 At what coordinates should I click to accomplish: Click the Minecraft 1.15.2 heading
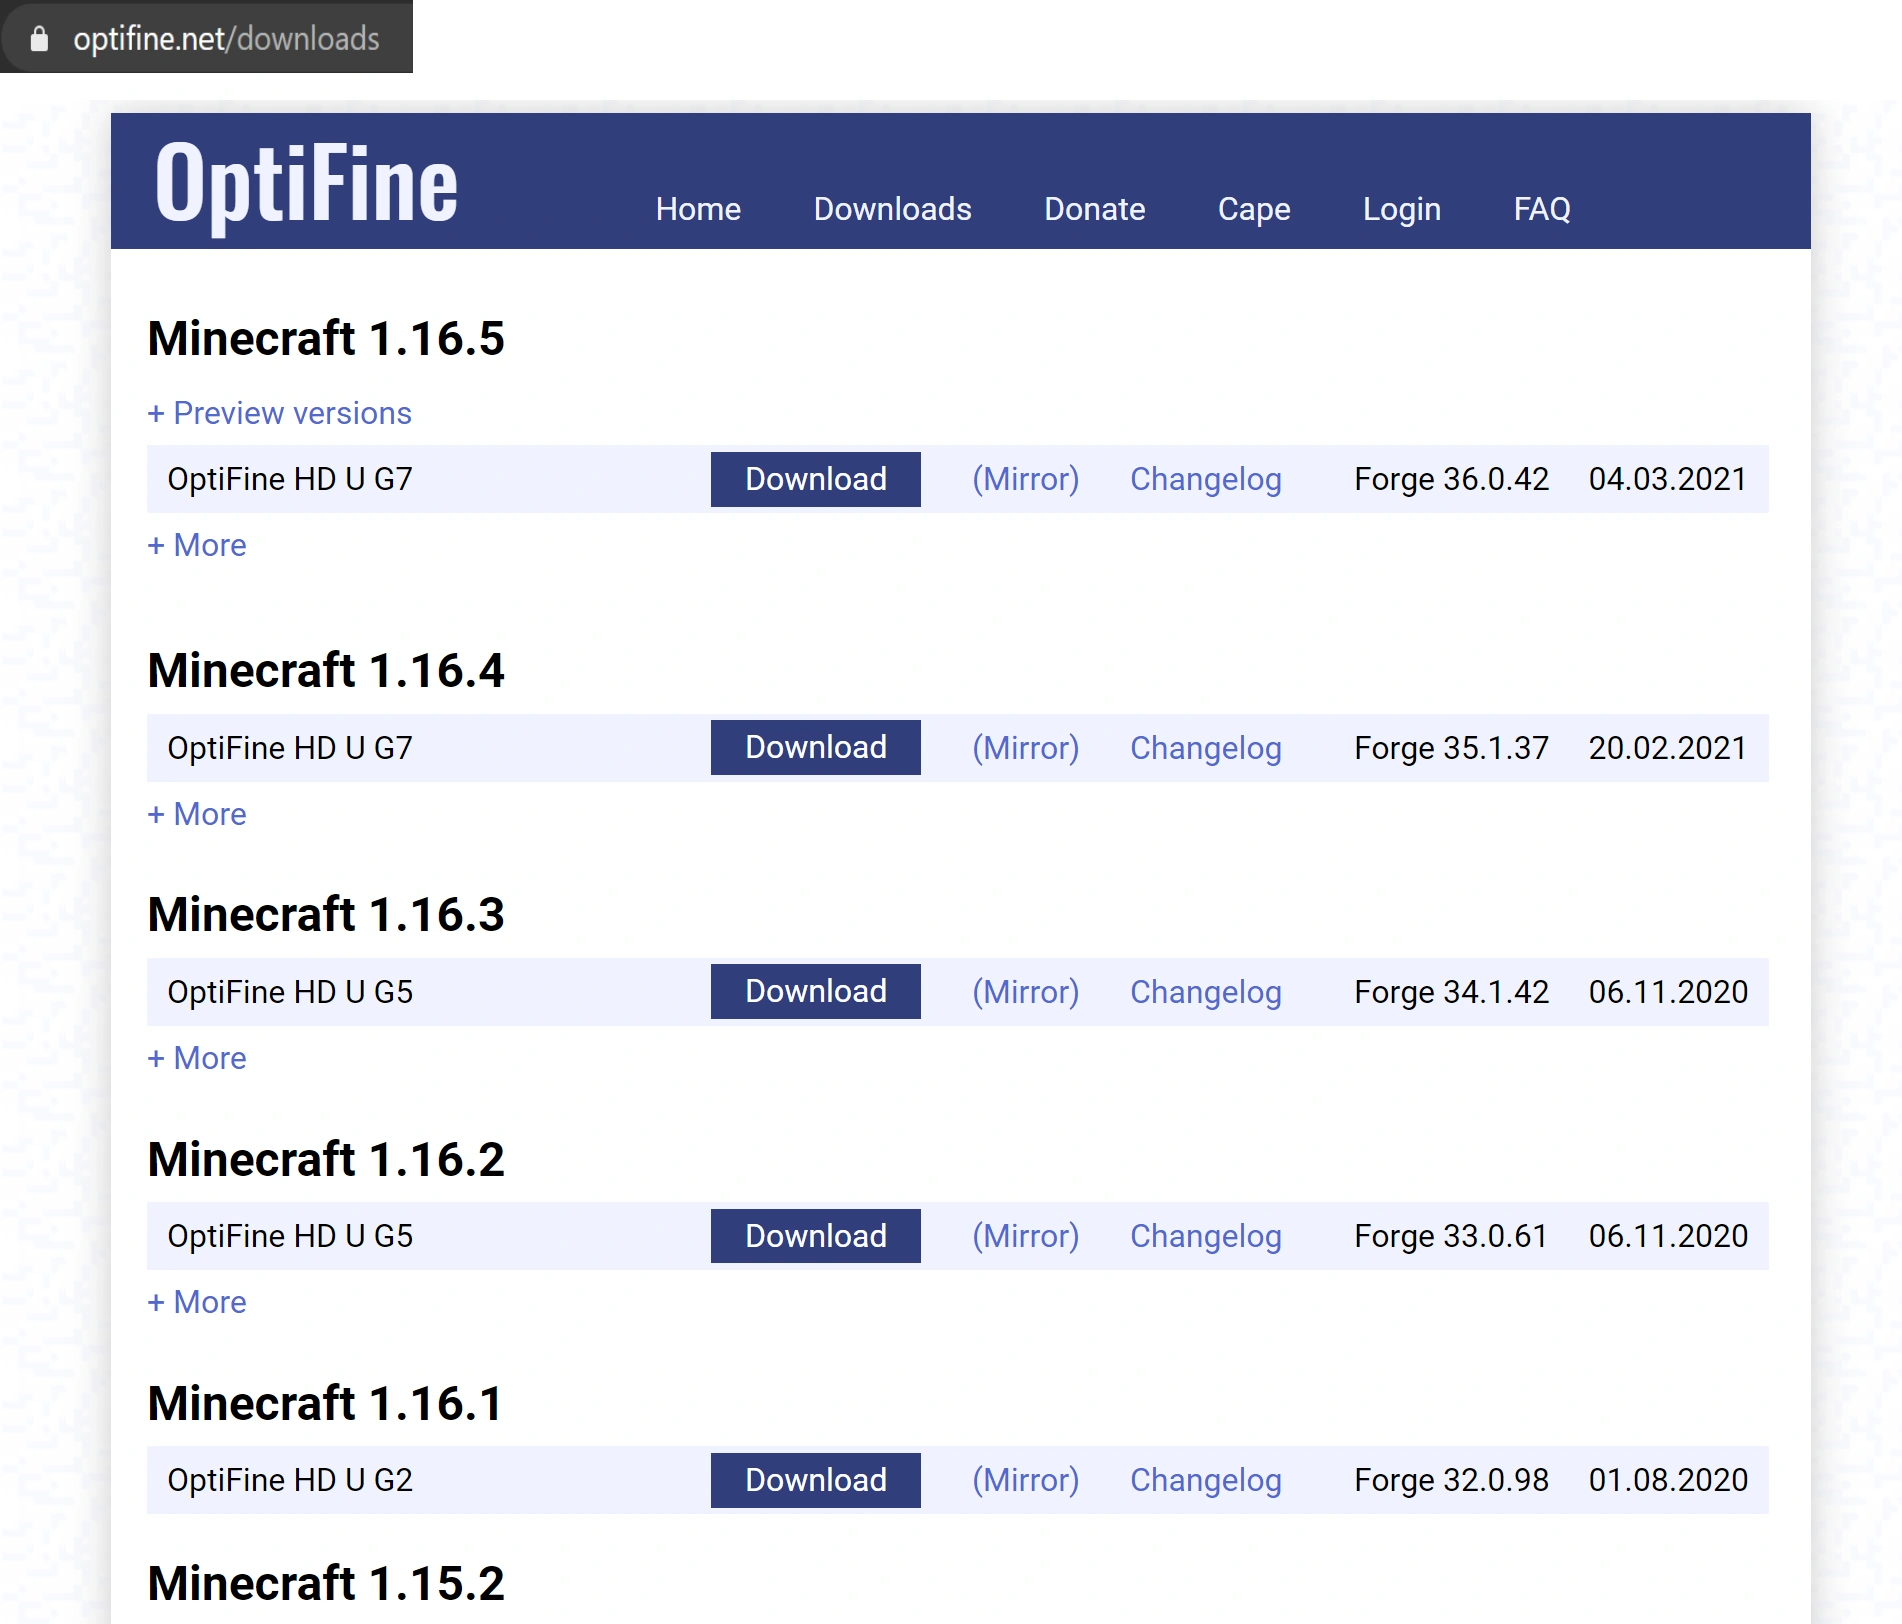click(x=326, y=1583)
